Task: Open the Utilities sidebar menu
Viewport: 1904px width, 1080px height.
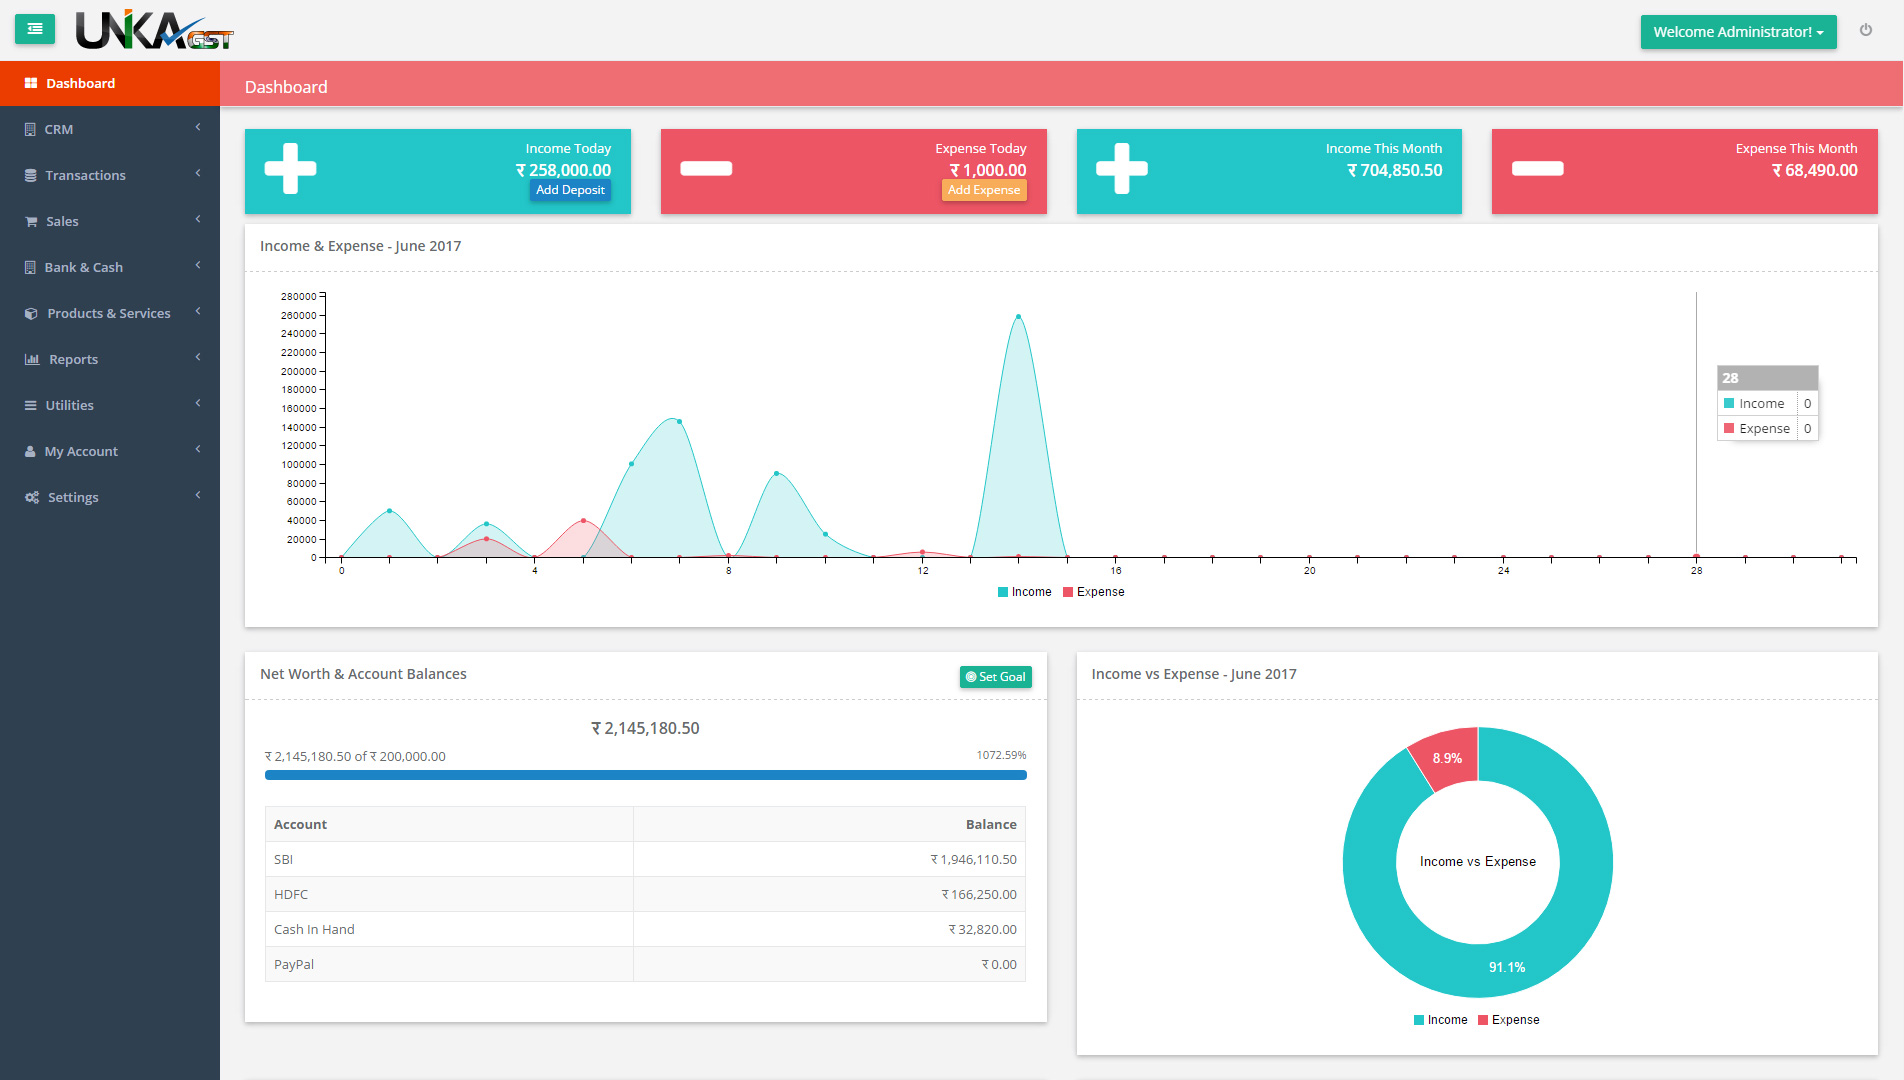Action: 70,406
